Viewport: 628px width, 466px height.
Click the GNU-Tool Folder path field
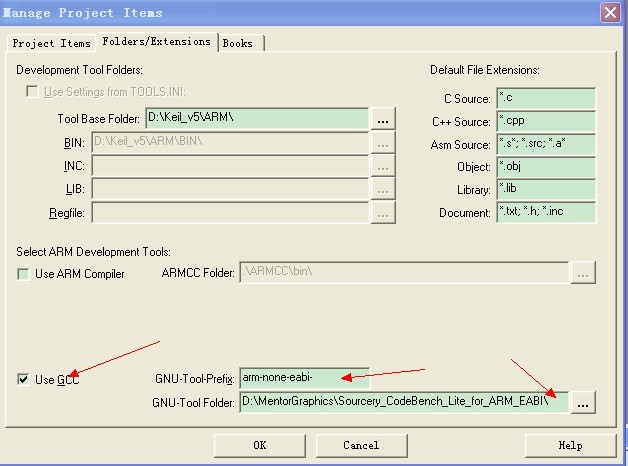coord(404,402)
